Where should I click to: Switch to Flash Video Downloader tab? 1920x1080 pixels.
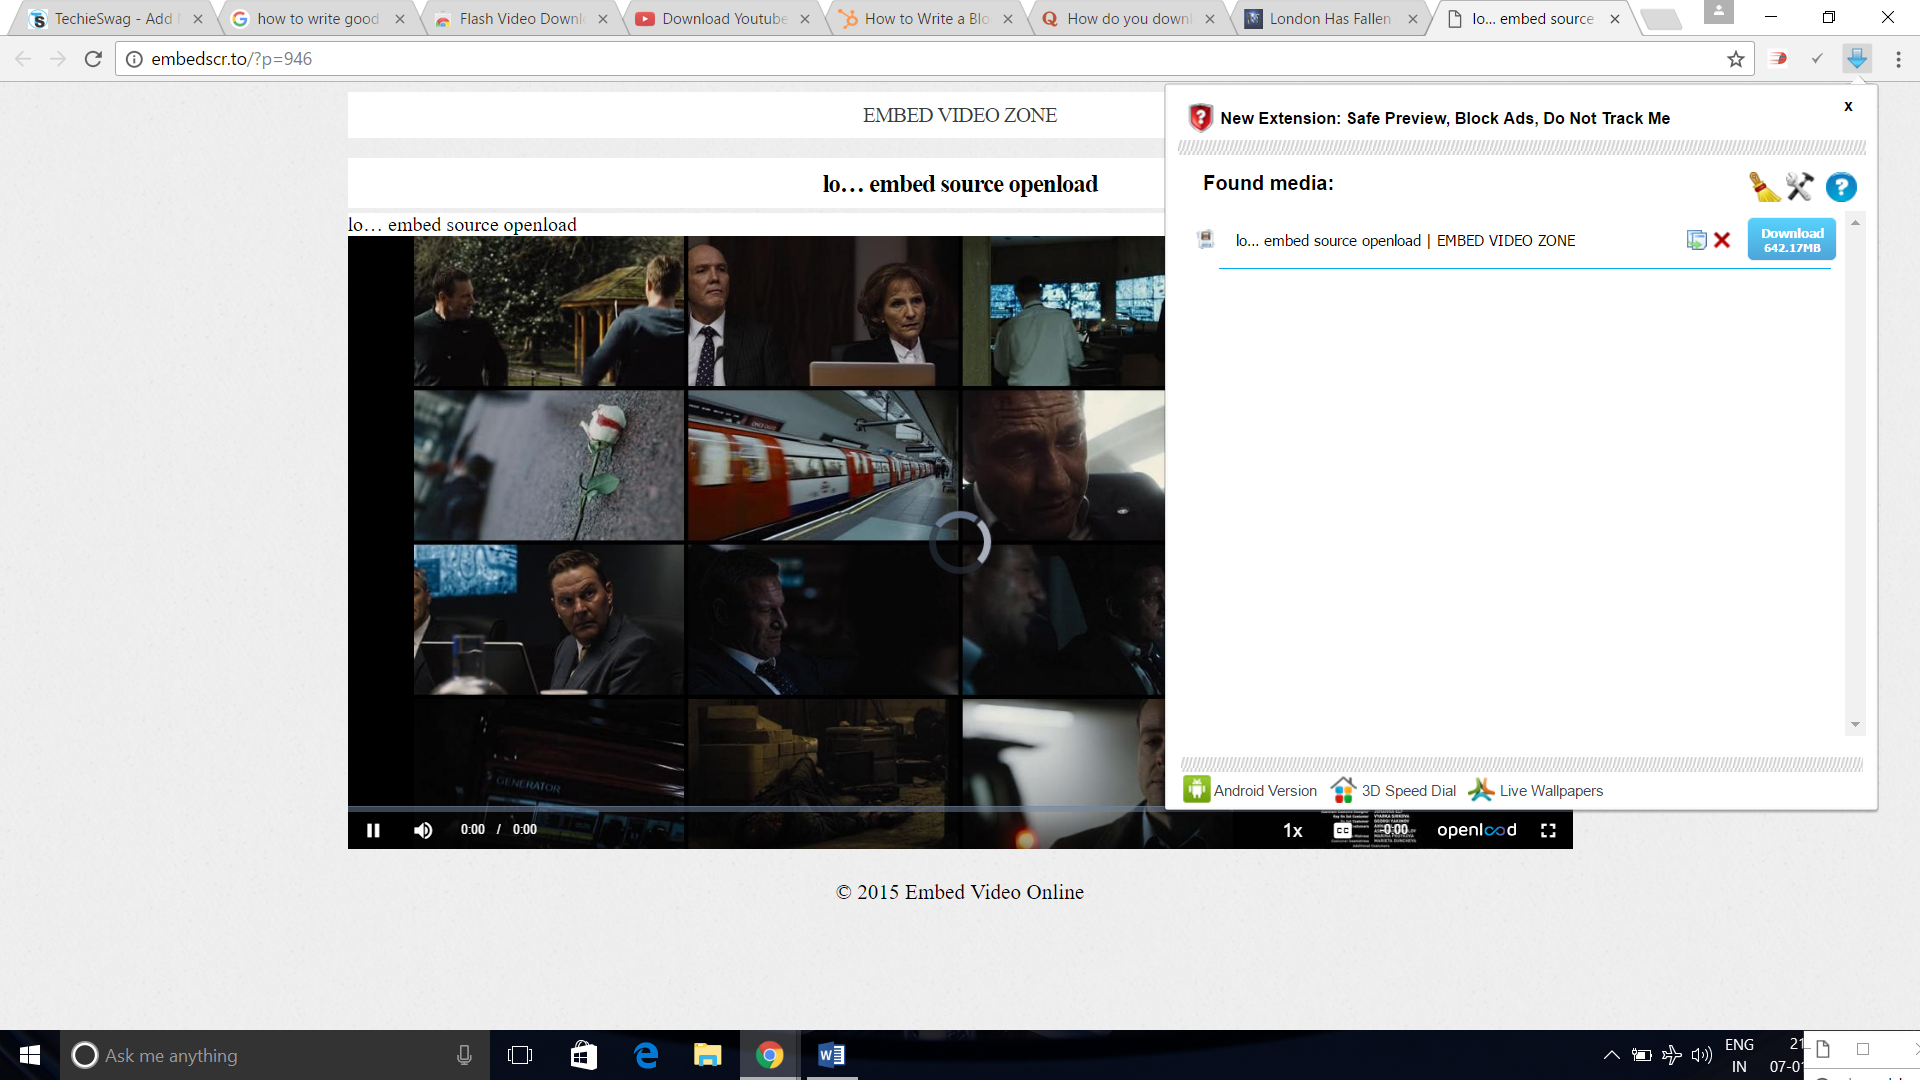point(520,18)
